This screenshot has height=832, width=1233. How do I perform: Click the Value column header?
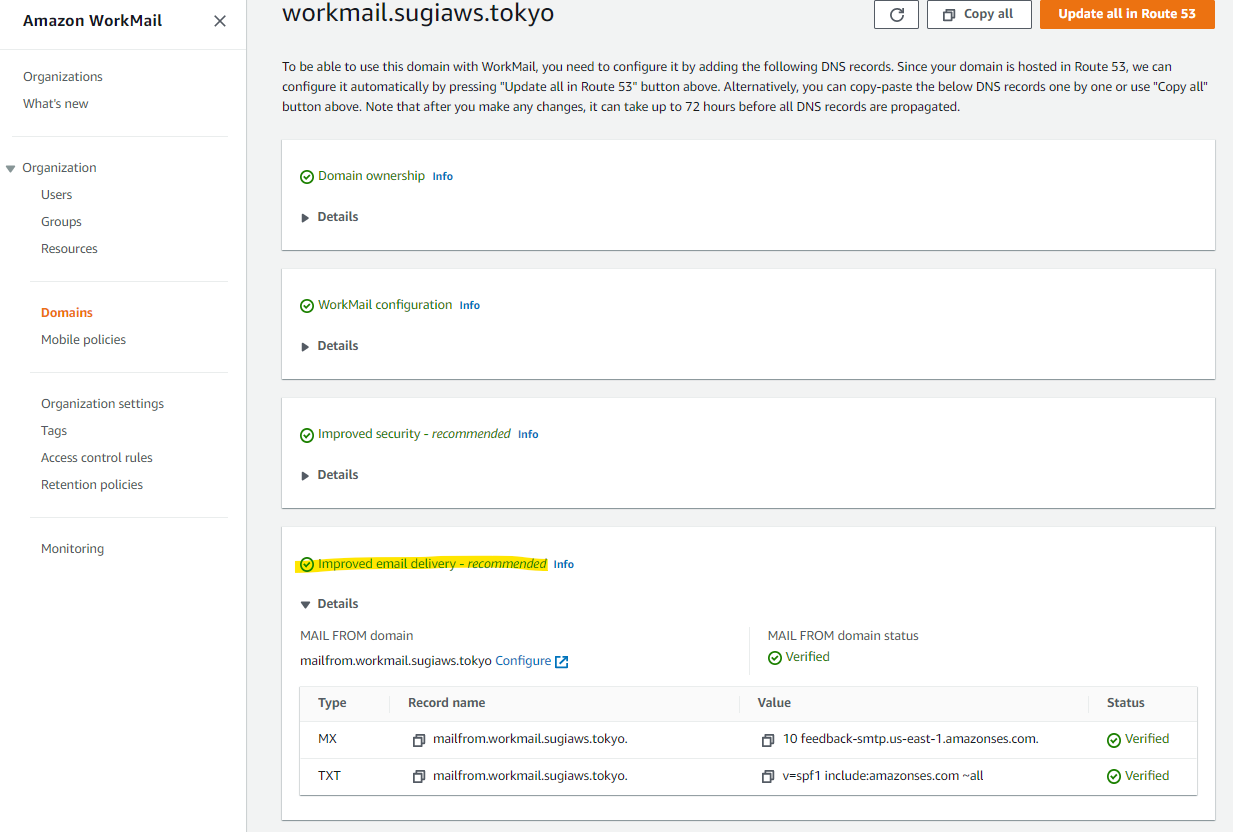[774, 703]
